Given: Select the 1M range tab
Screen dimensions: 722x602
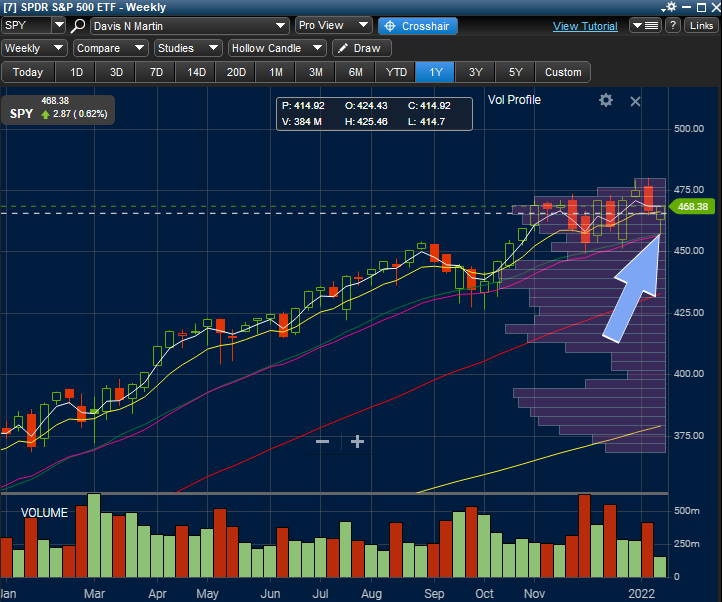Looking at the screenshot, I should coord(276,72).
